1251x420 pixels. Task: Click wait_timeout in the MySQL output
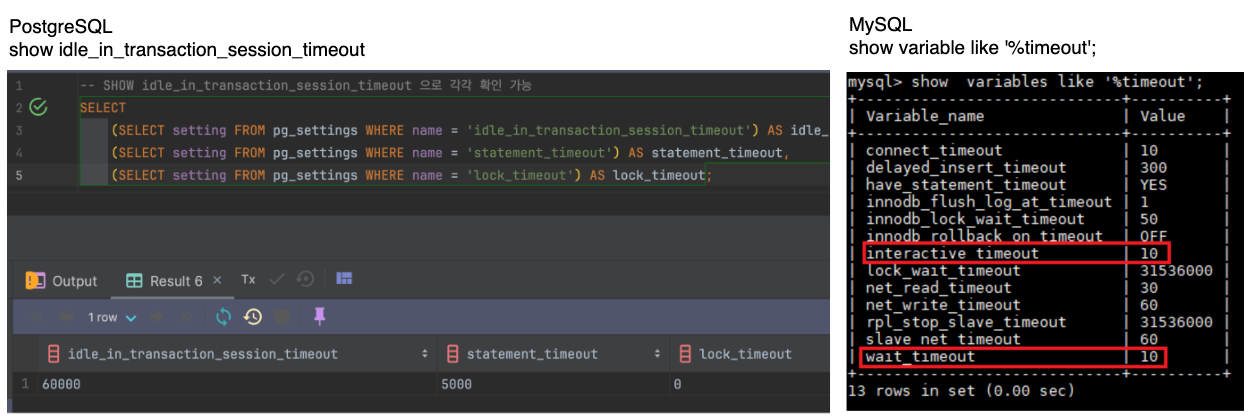(x=920, y=356)
